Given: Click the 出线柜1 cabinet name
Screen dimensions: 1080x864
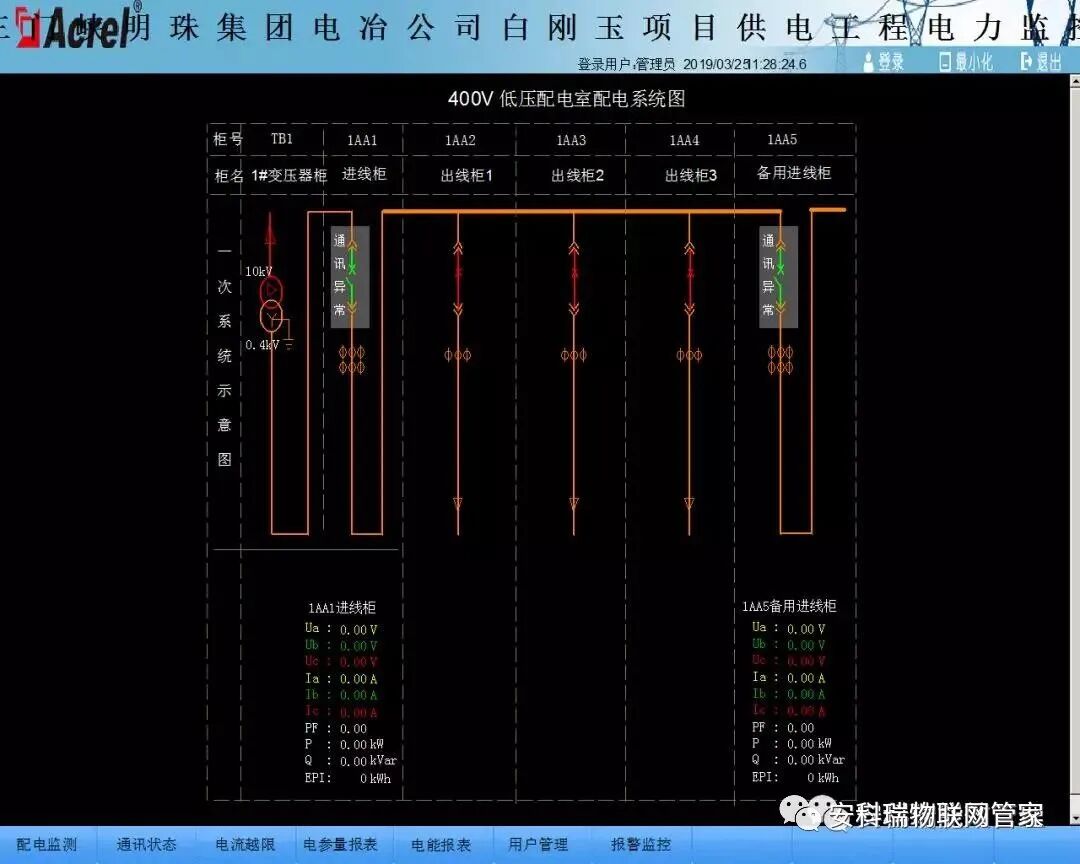Looking at the screenshot, I should 466,176.
